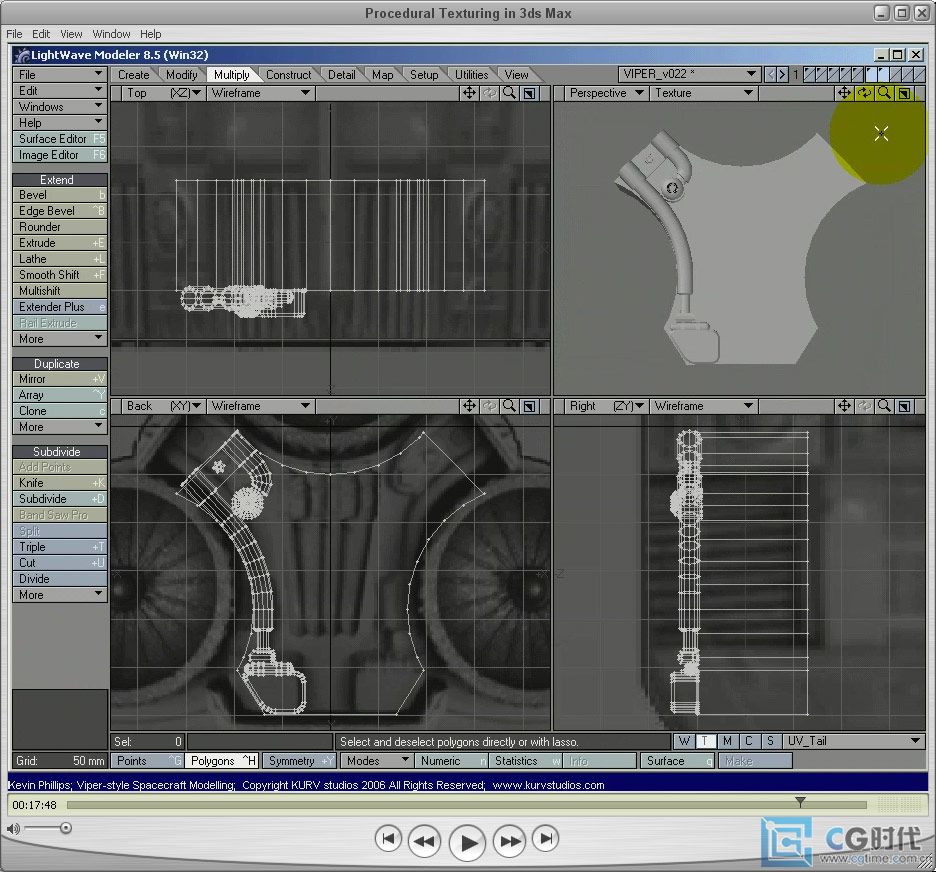Open the Right viewport's Wireframe display dropdown

tap(704, 406)
